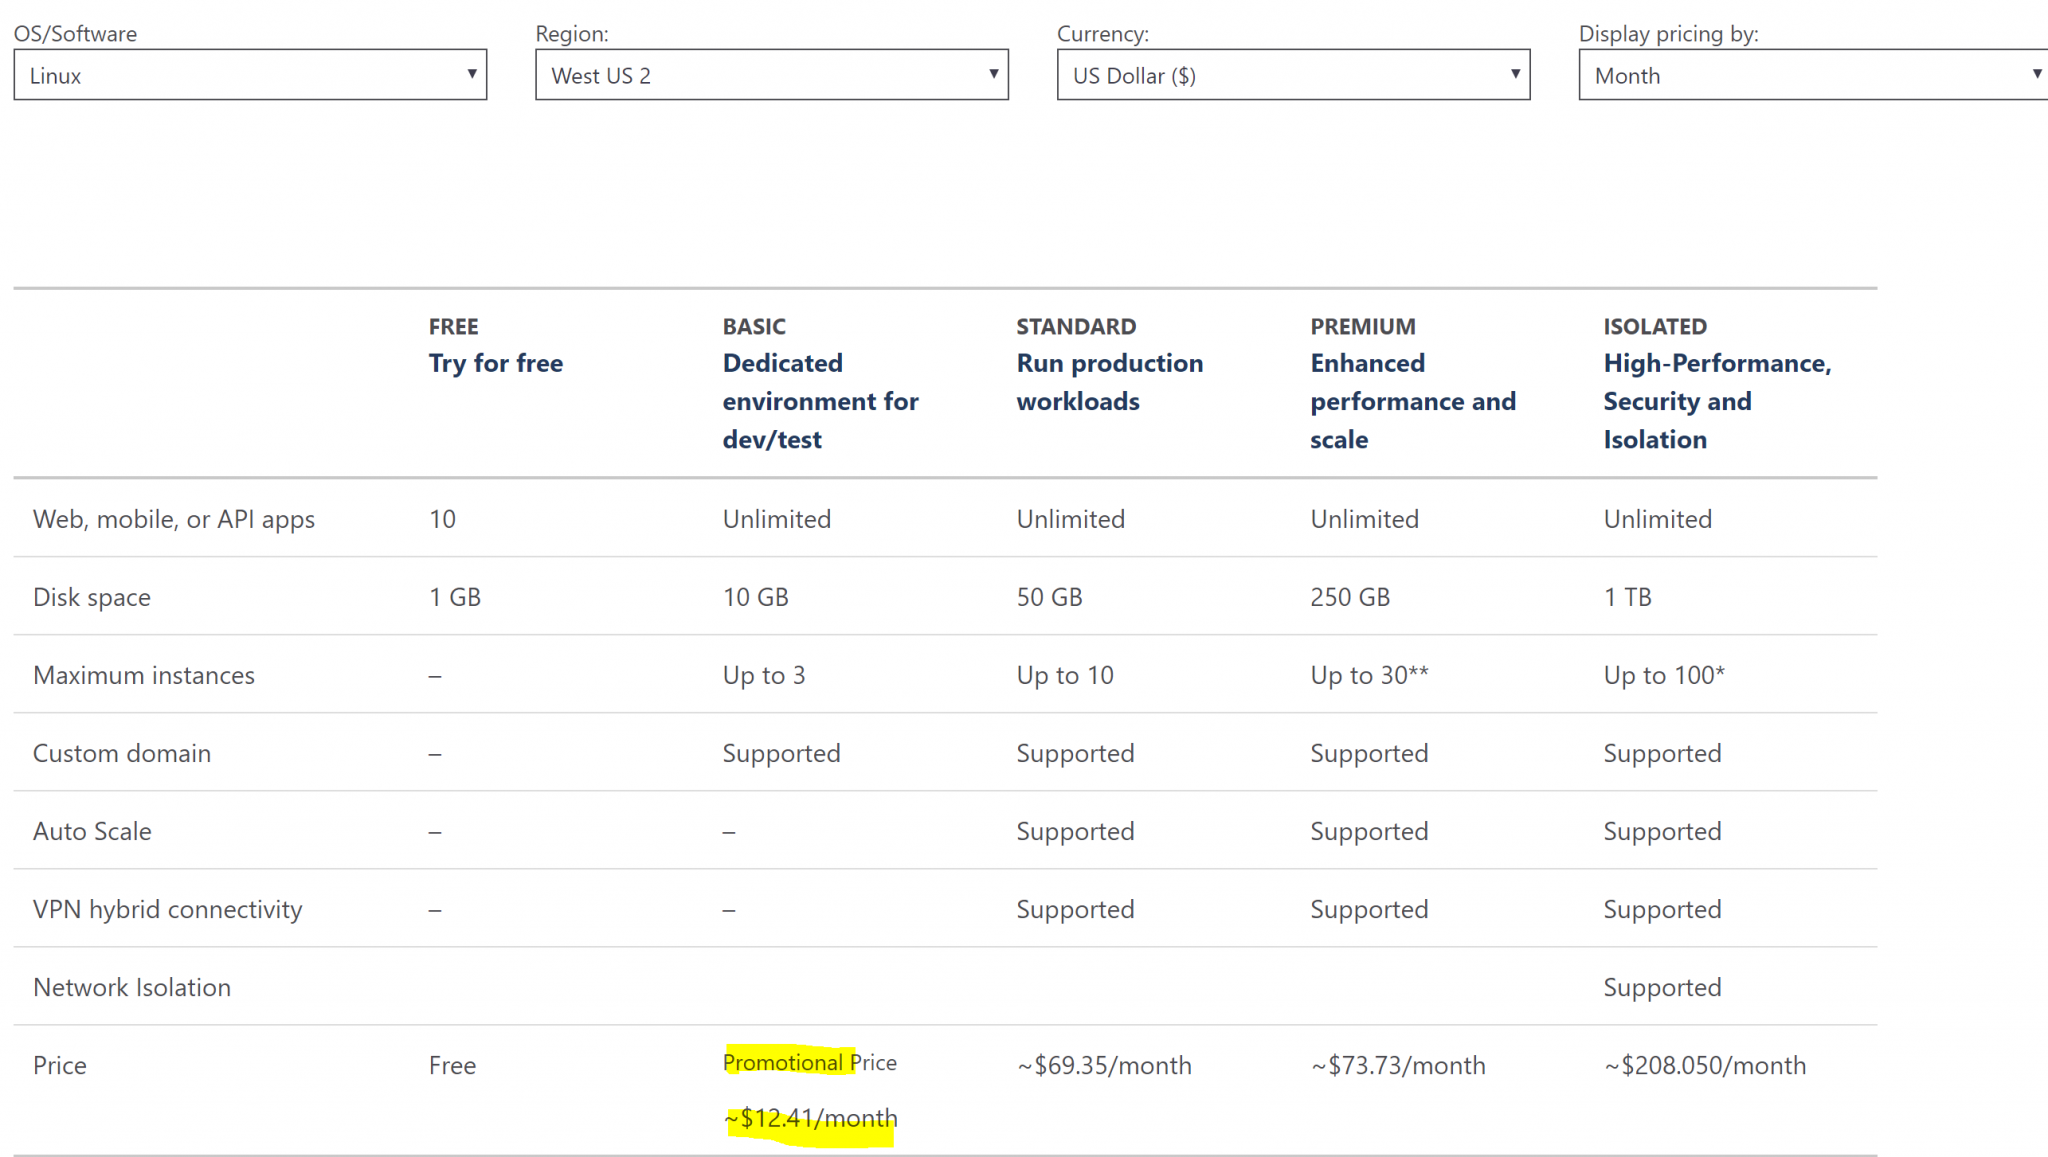Open the Region dropdown showing West US 2
2048x1157 pixels.
click(770, 74)
